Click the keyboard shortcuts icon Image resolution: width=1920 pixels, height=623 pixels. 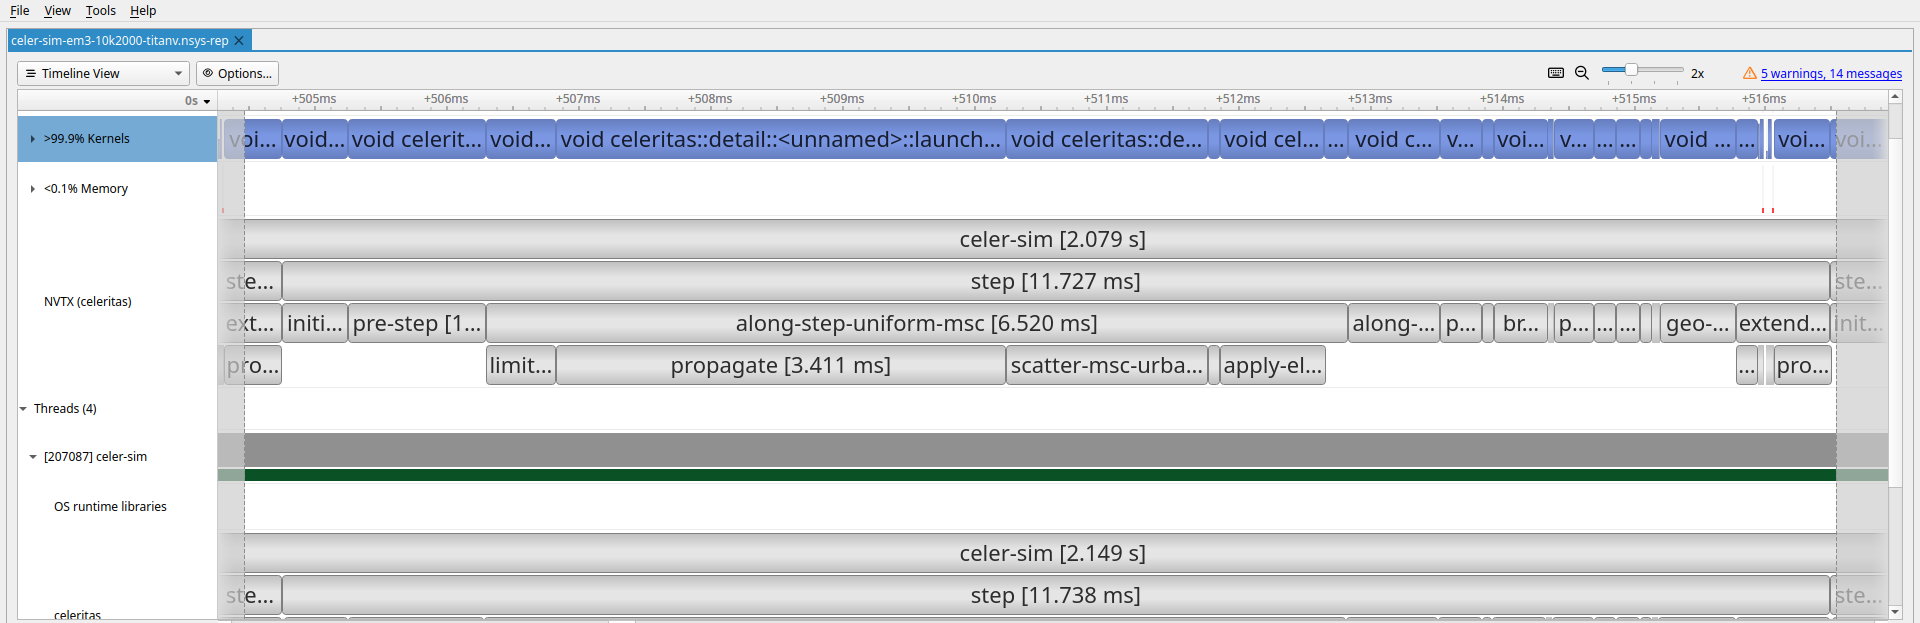1555,73
